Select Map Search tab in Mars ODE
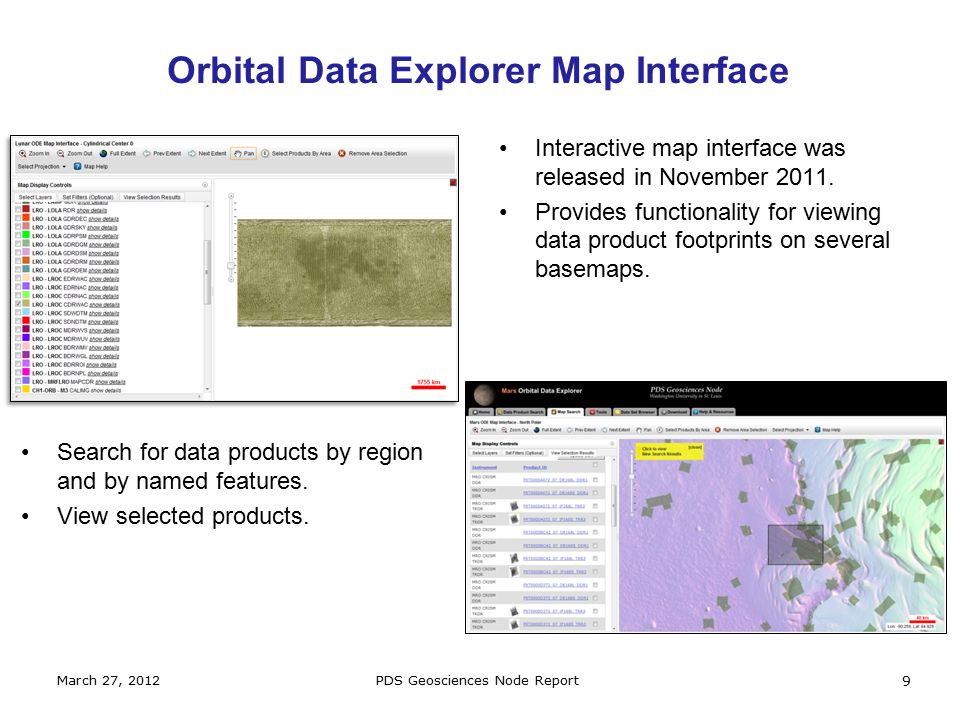 click(x=566, y=412)
